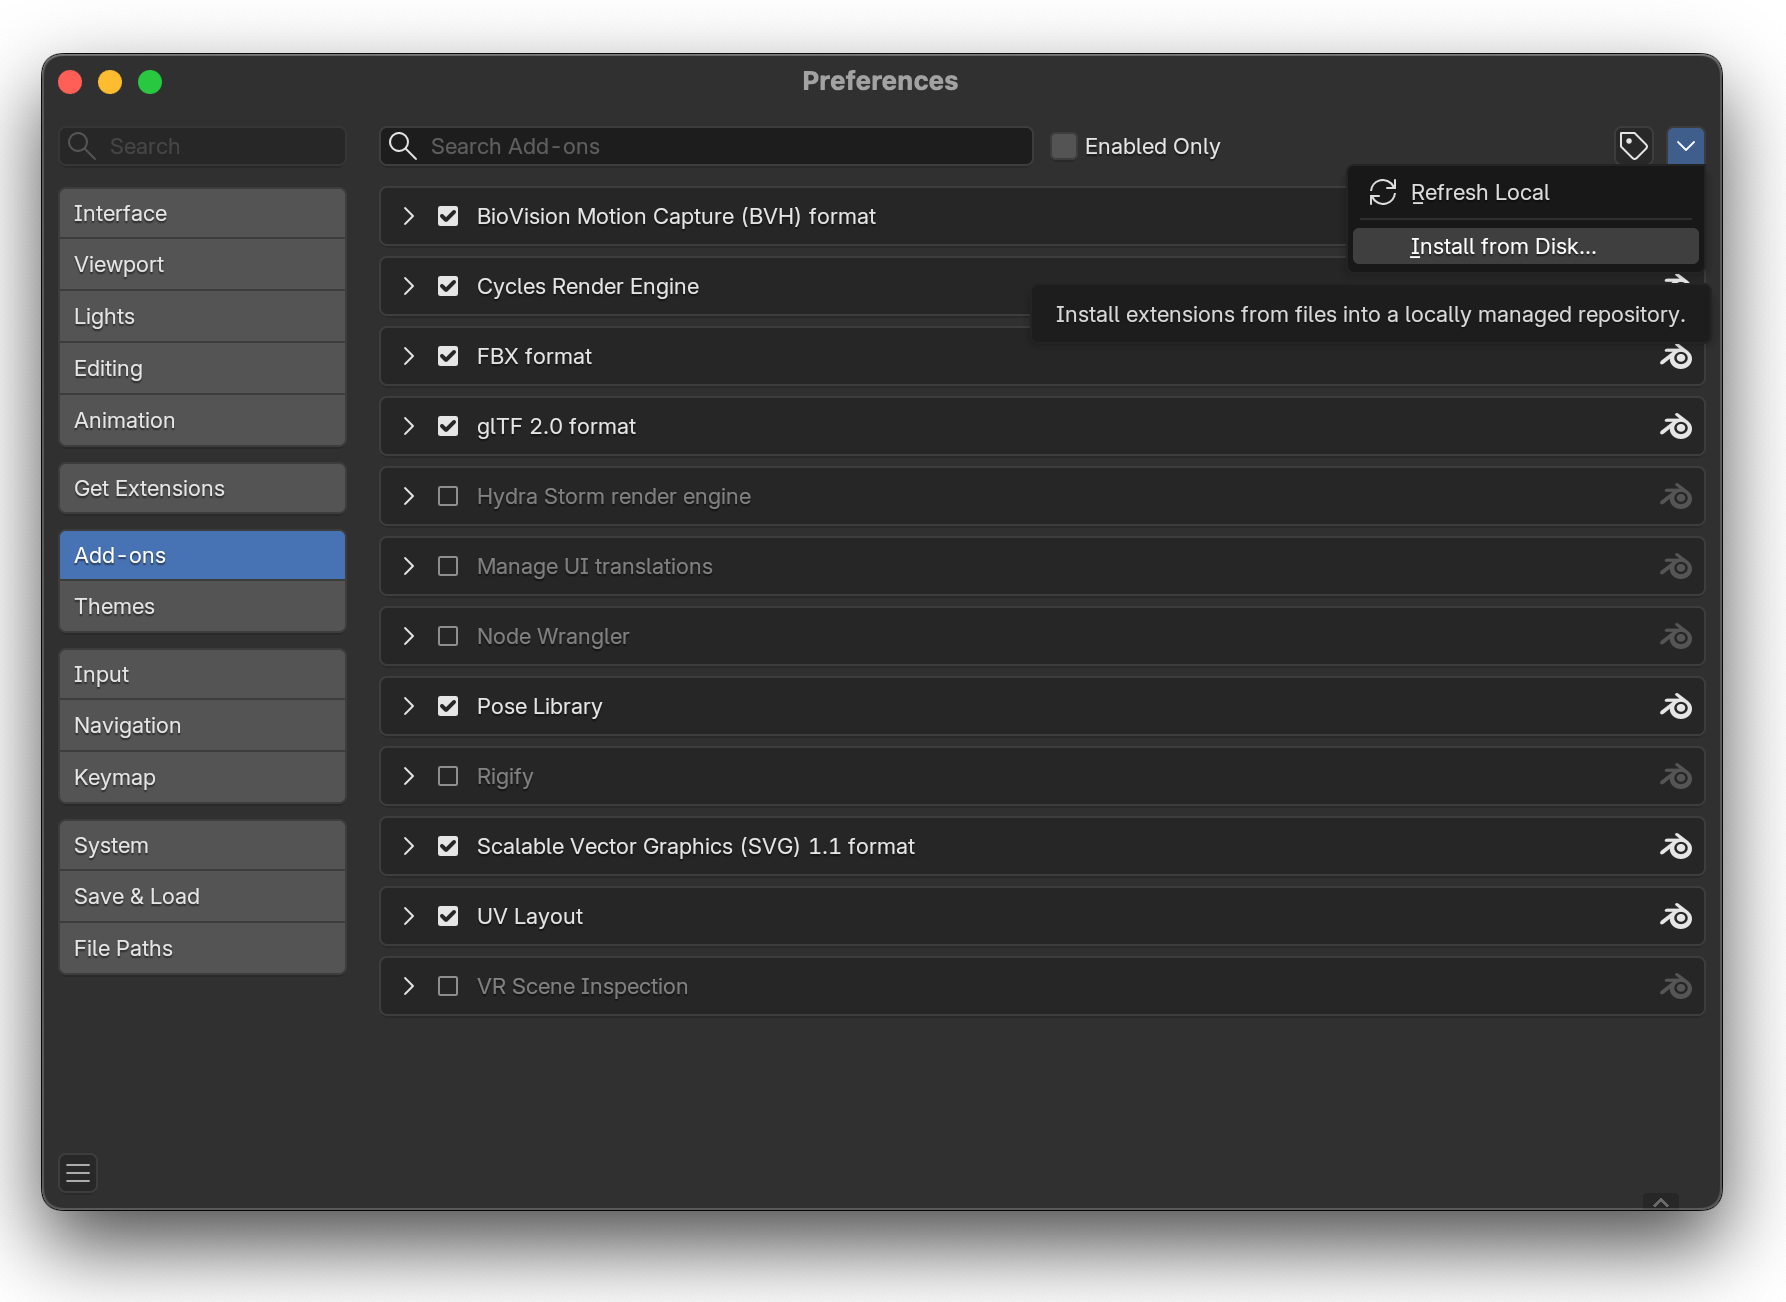Enable the Node Wrangler add-on
Screen dimensions: 1786x1302
(x=448, y=636)
